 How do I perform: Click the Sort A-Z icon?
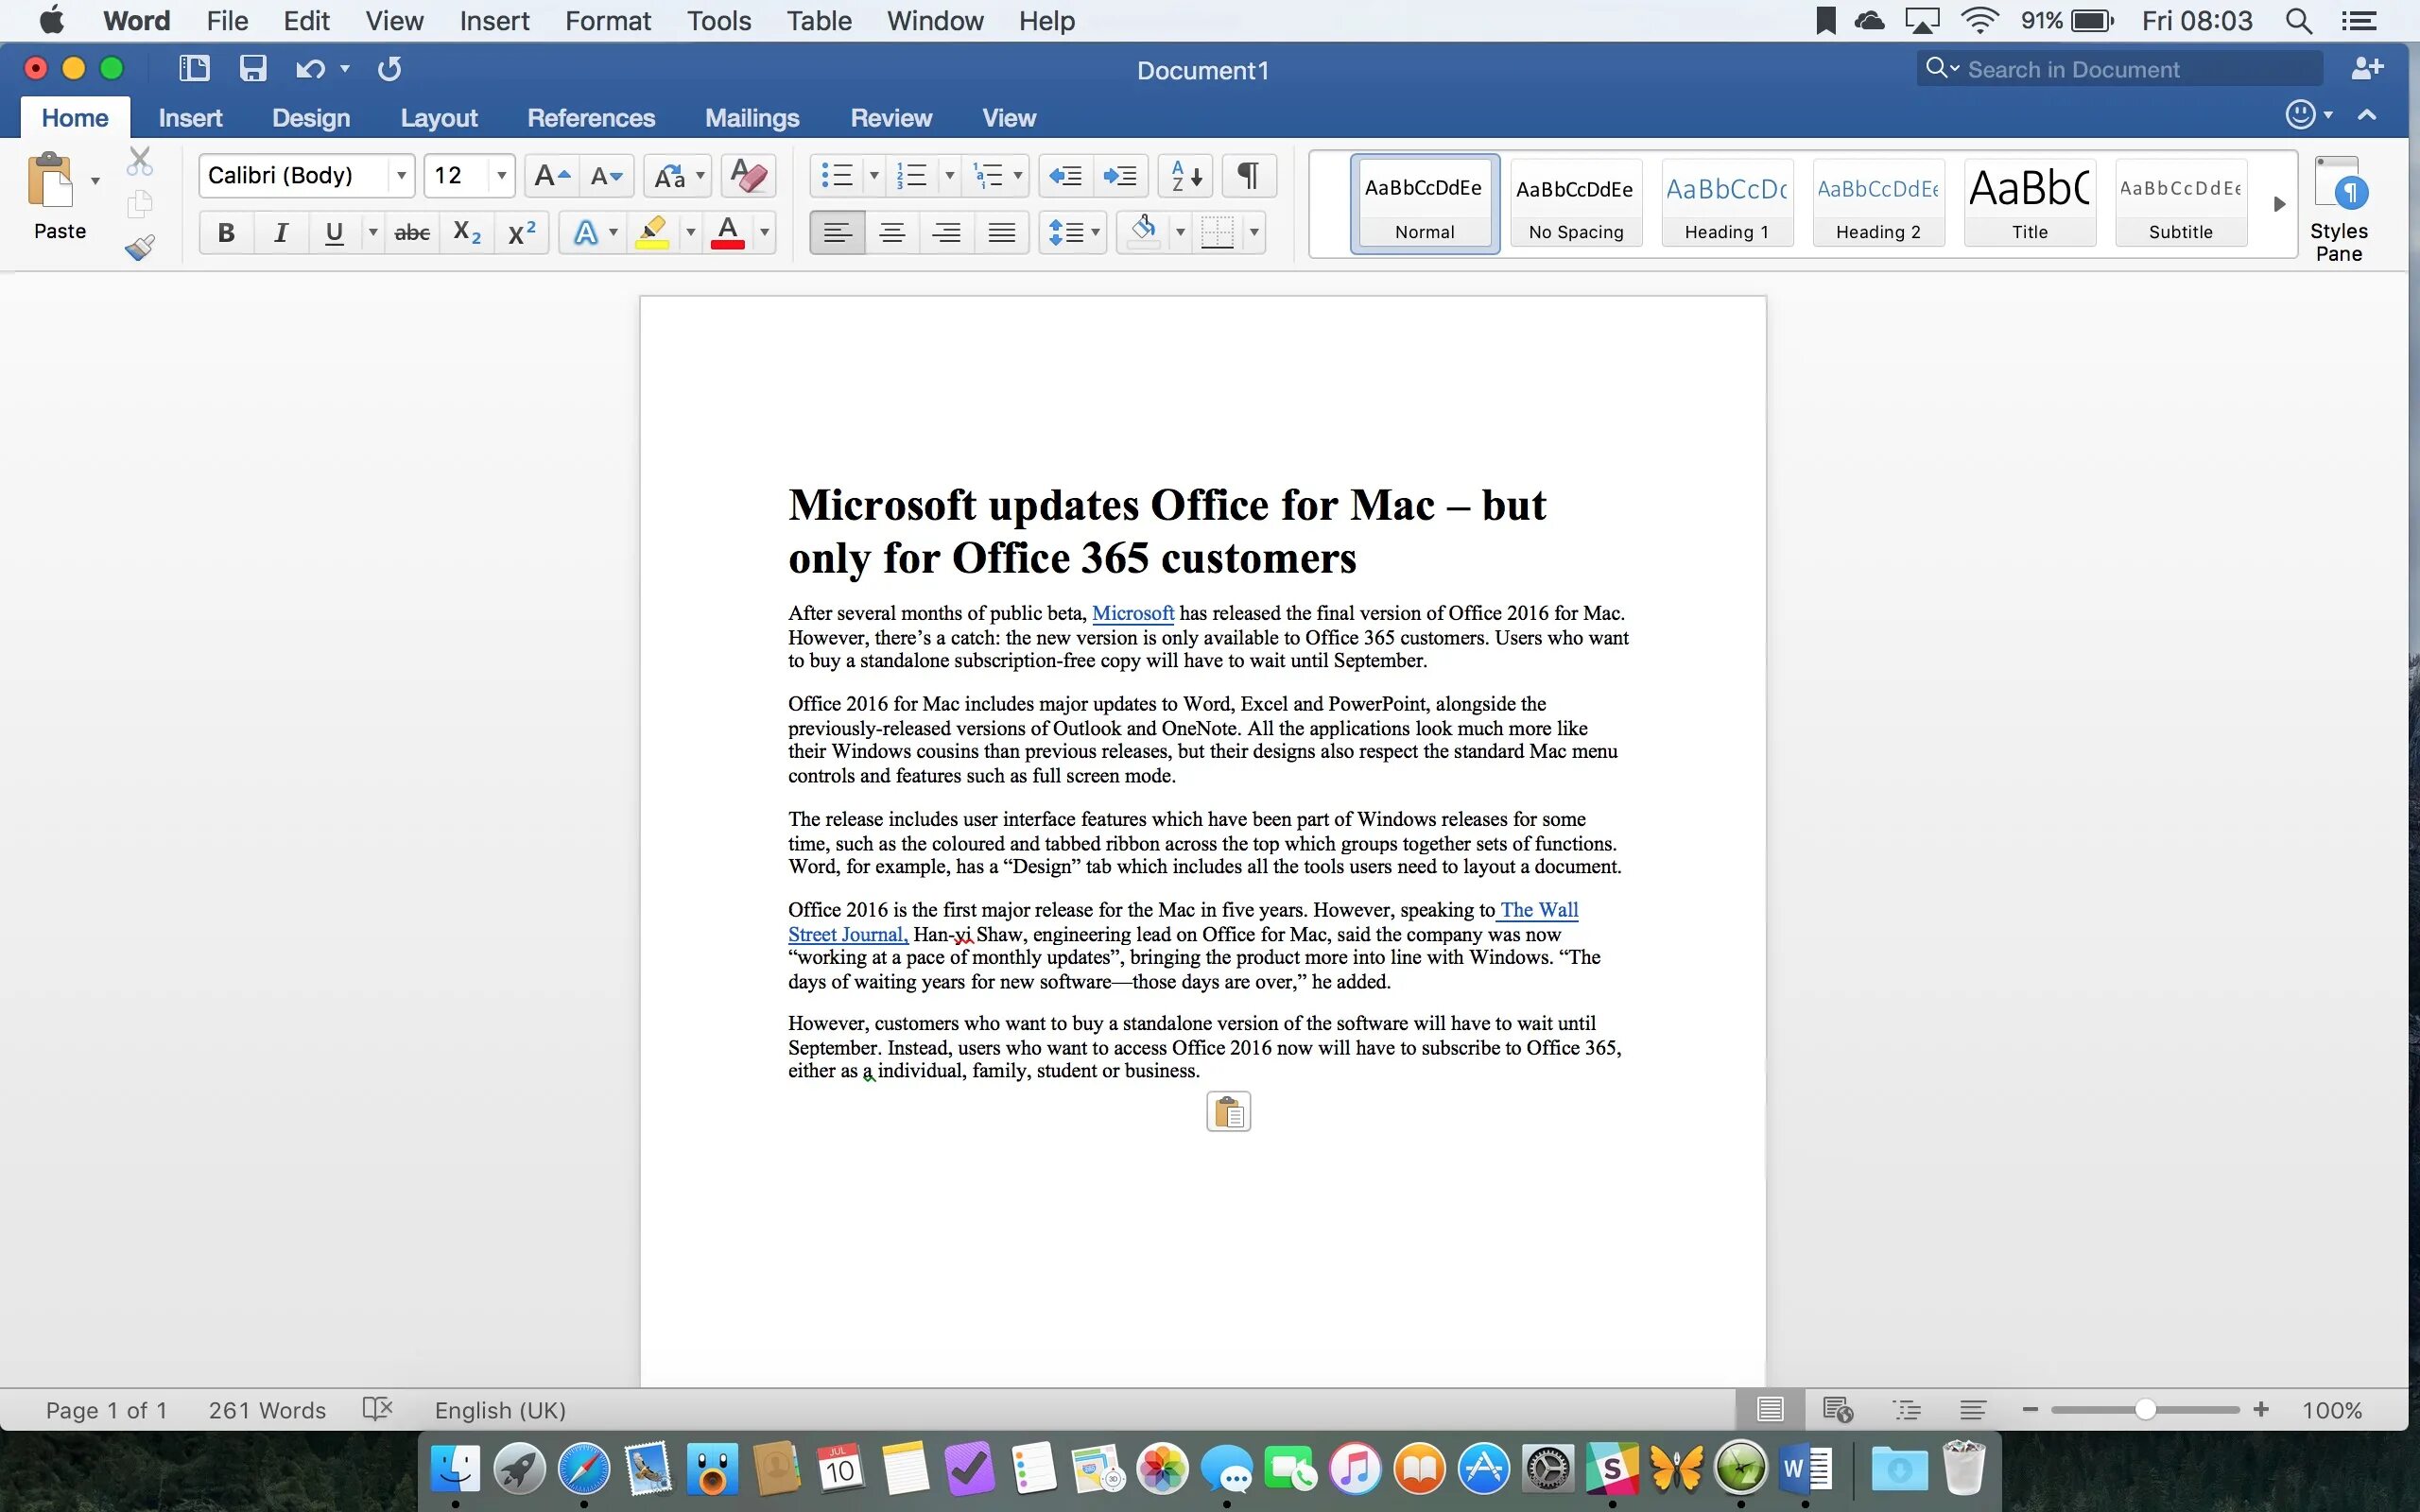tap(1185, 176)
